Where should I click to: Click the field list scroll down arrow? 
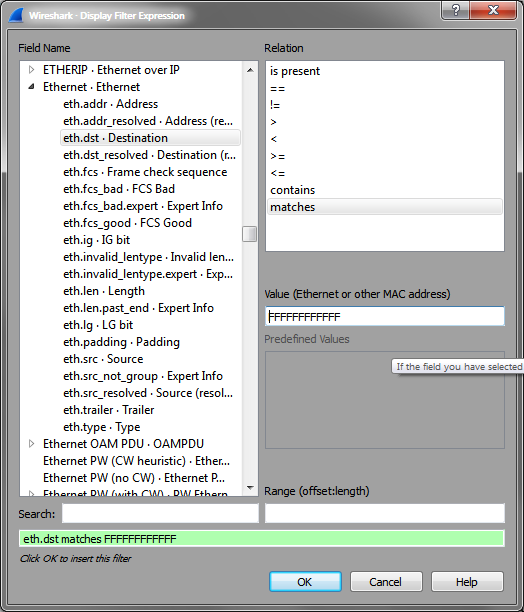[250, 487]
